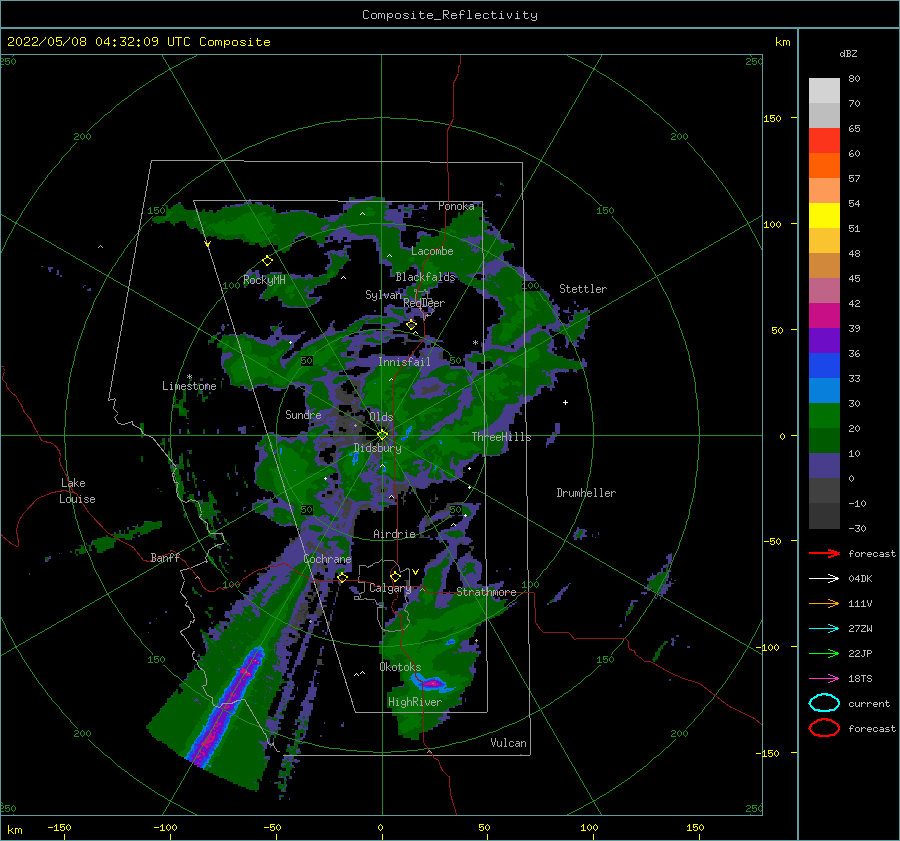The width and height of the screenshot is (900, 841).
Task: Select the cyan 27ZW arrow legend icon
Action: [x=824, y=629]
